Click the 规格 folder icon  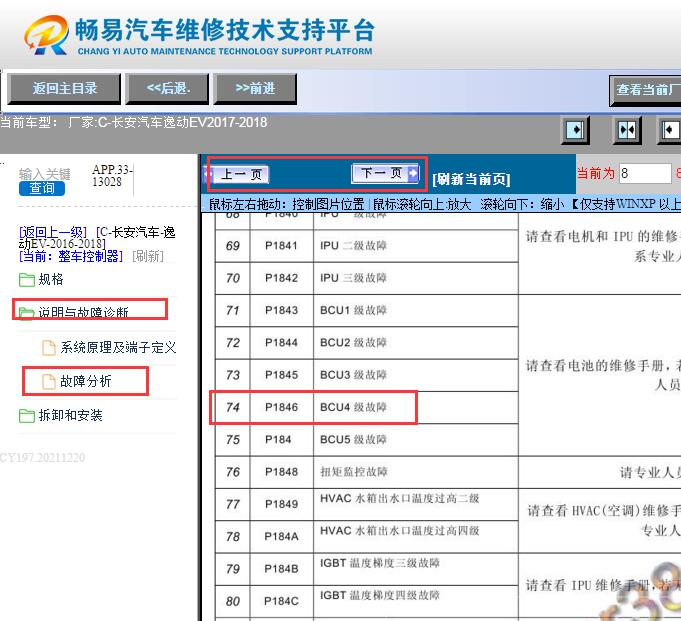click(26, 280)
